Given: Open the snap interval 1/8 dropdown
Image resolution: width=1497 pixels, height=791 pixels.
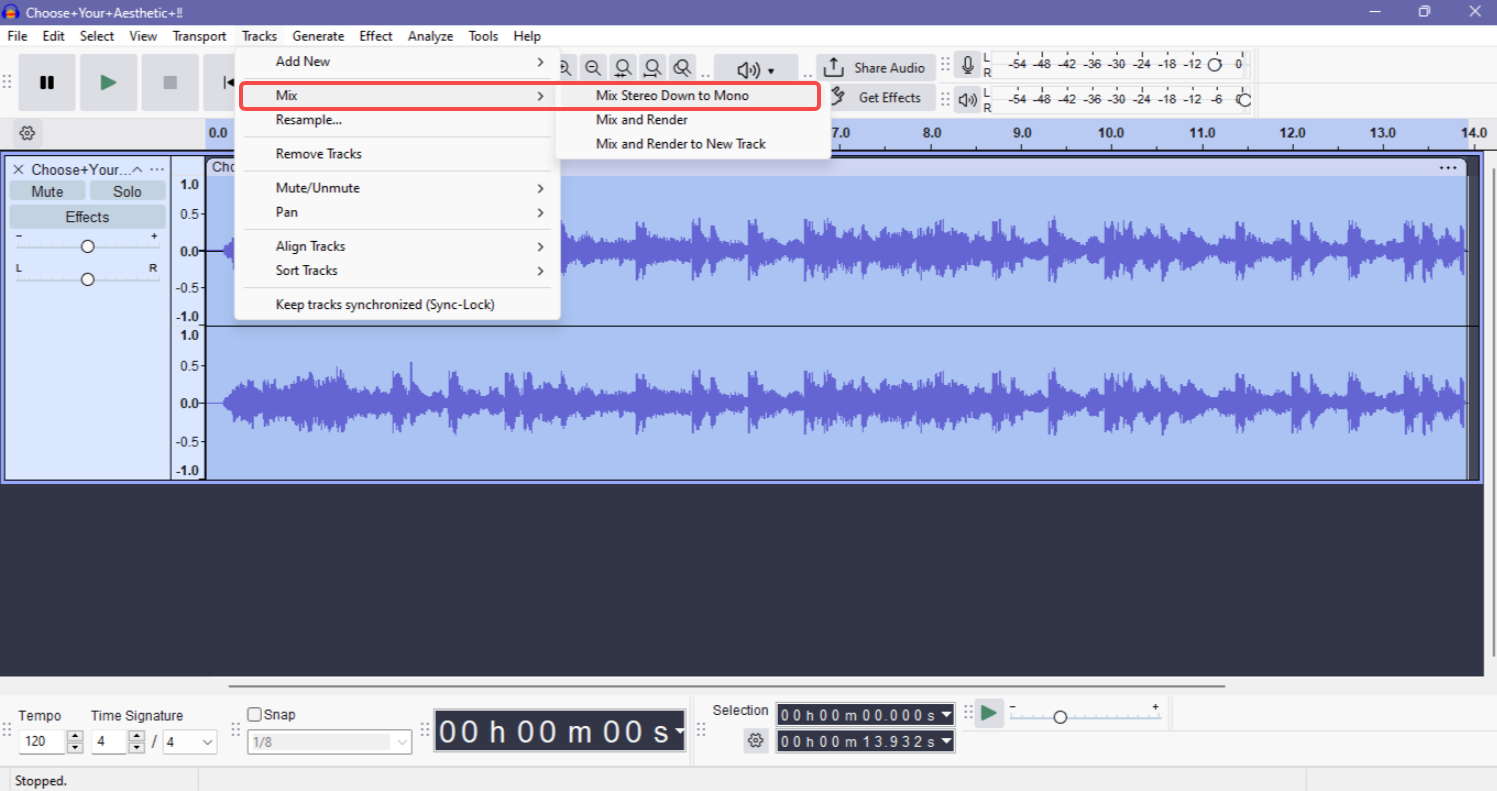Looking at the screenshot, I should click(329, 741).
